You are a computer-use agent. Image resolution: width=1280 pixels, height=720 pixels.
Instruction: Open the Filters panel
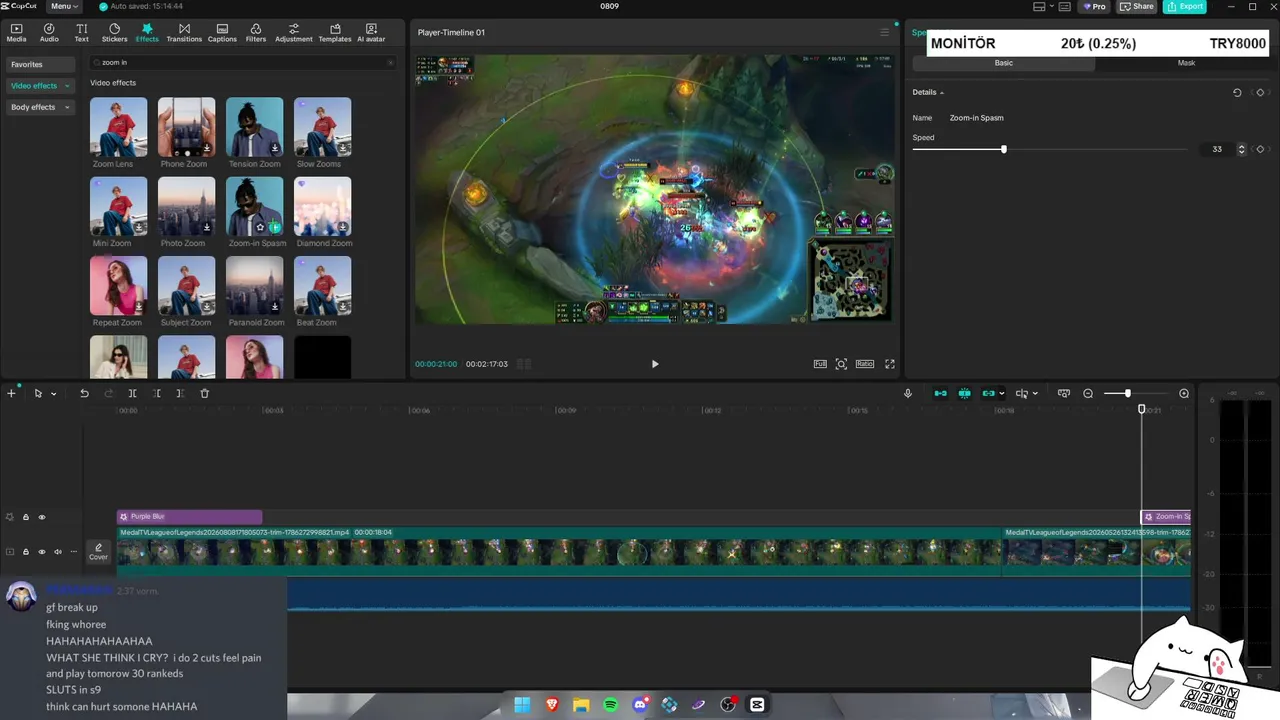(256, 33)
